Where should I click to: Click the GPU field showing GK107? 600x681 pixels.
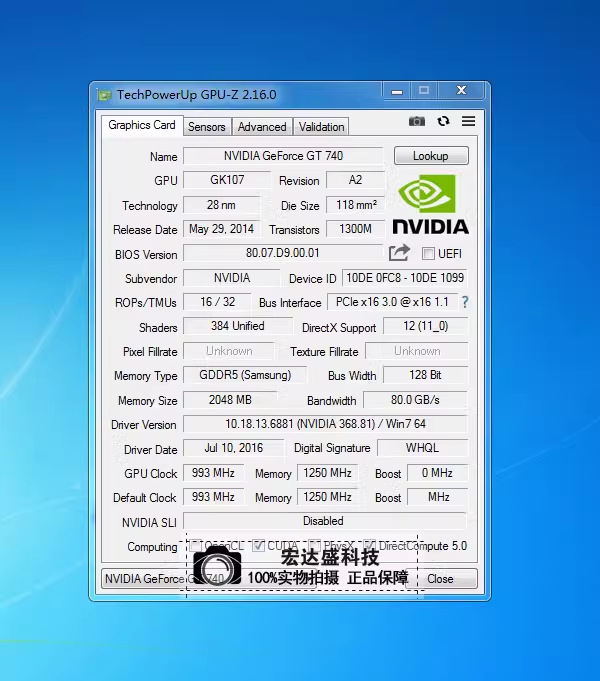click(x=227, y=180)
